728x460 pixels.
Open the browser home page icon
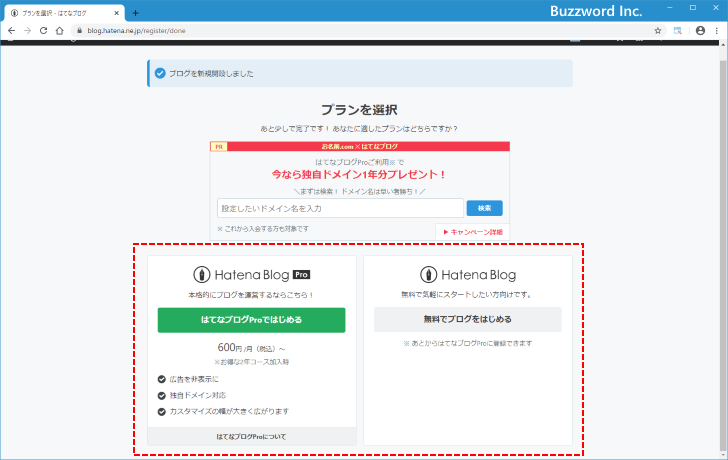(x=59, y=31)
